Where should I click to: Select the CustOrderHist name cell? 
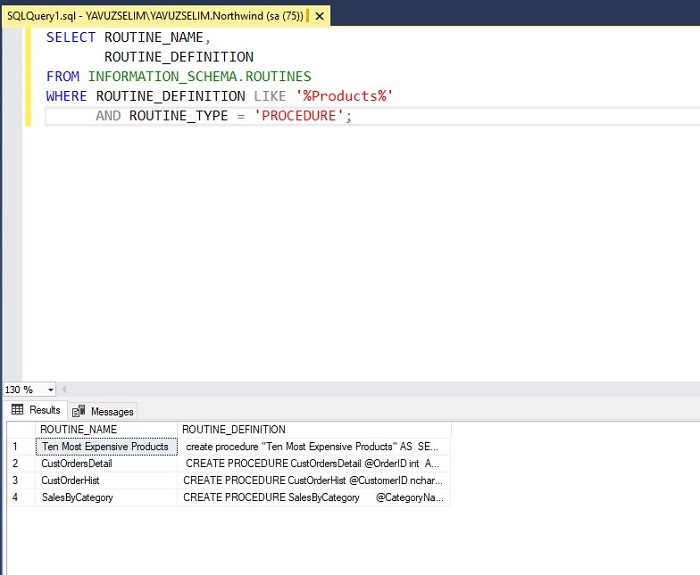[x=106, y=480]
